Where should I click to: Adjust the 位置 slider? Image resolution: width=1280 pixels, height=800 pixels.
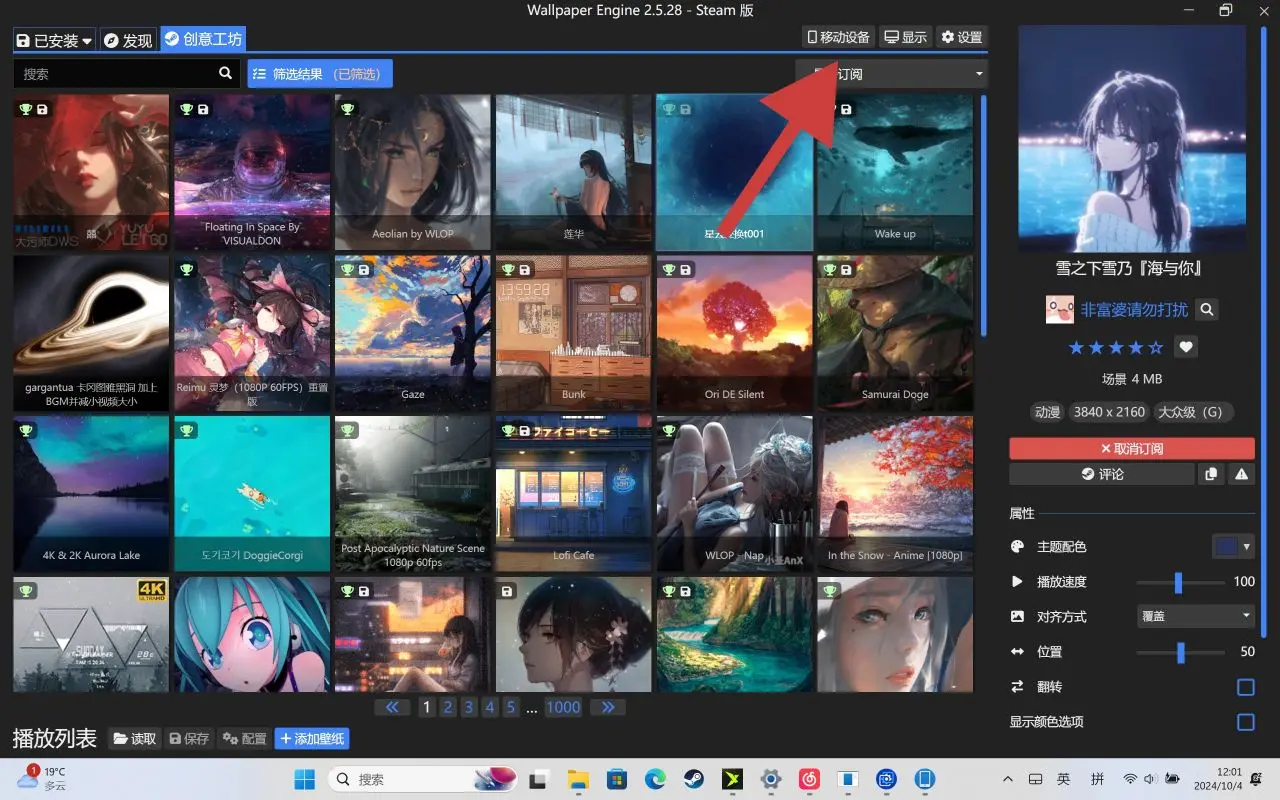click(x=1180, y=652)
